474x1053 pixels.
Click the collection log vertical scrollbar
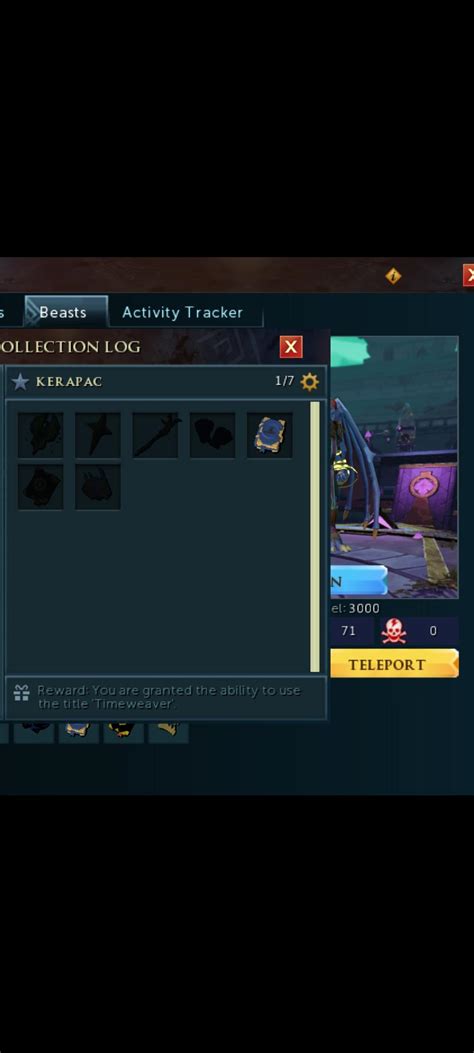click(315, 537)
